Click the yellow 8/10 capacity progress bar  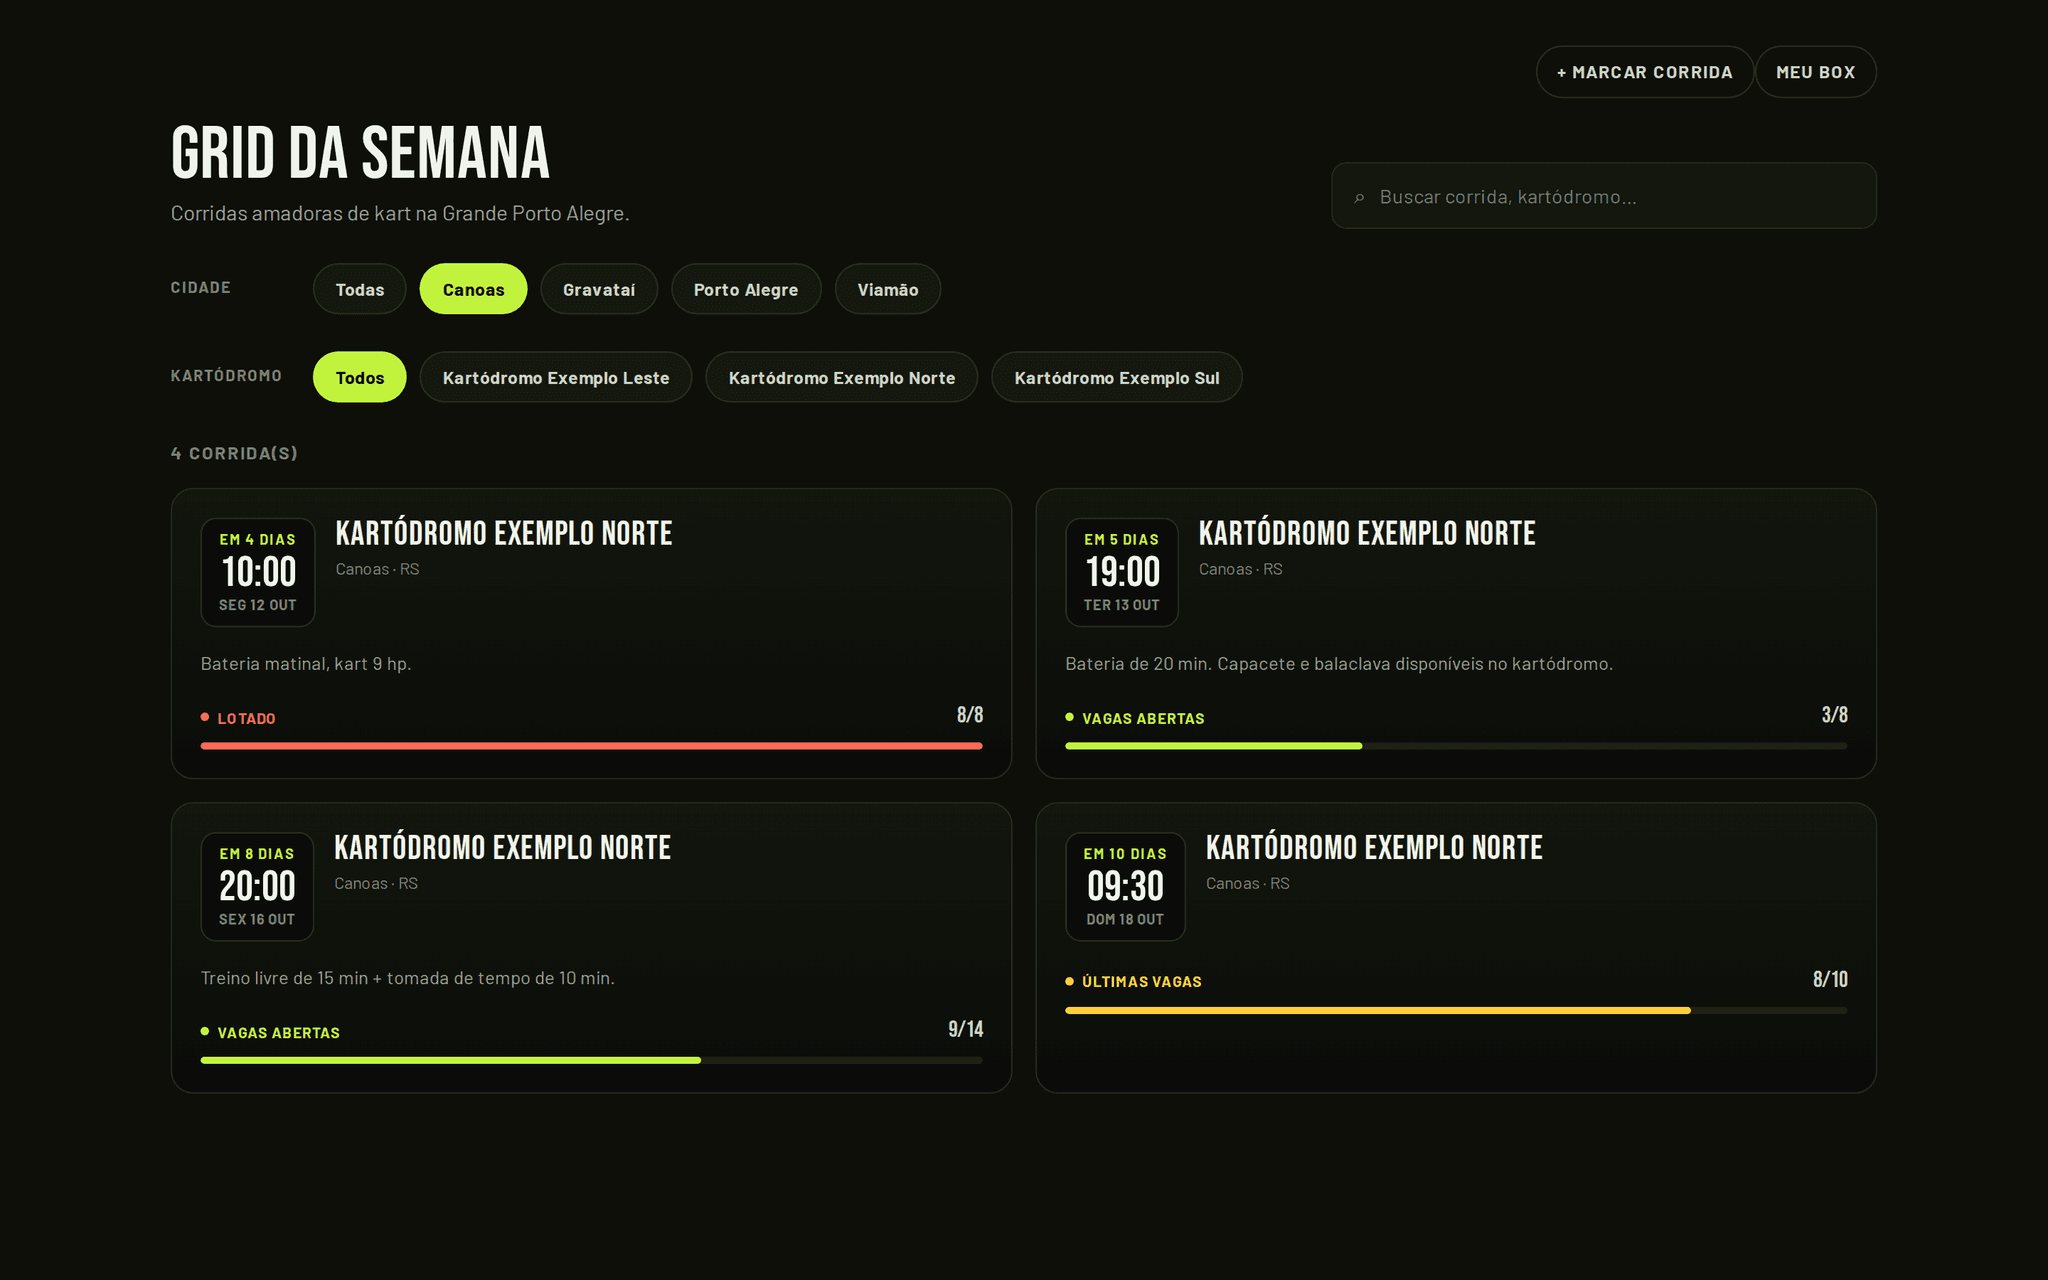point(1456,1011)
